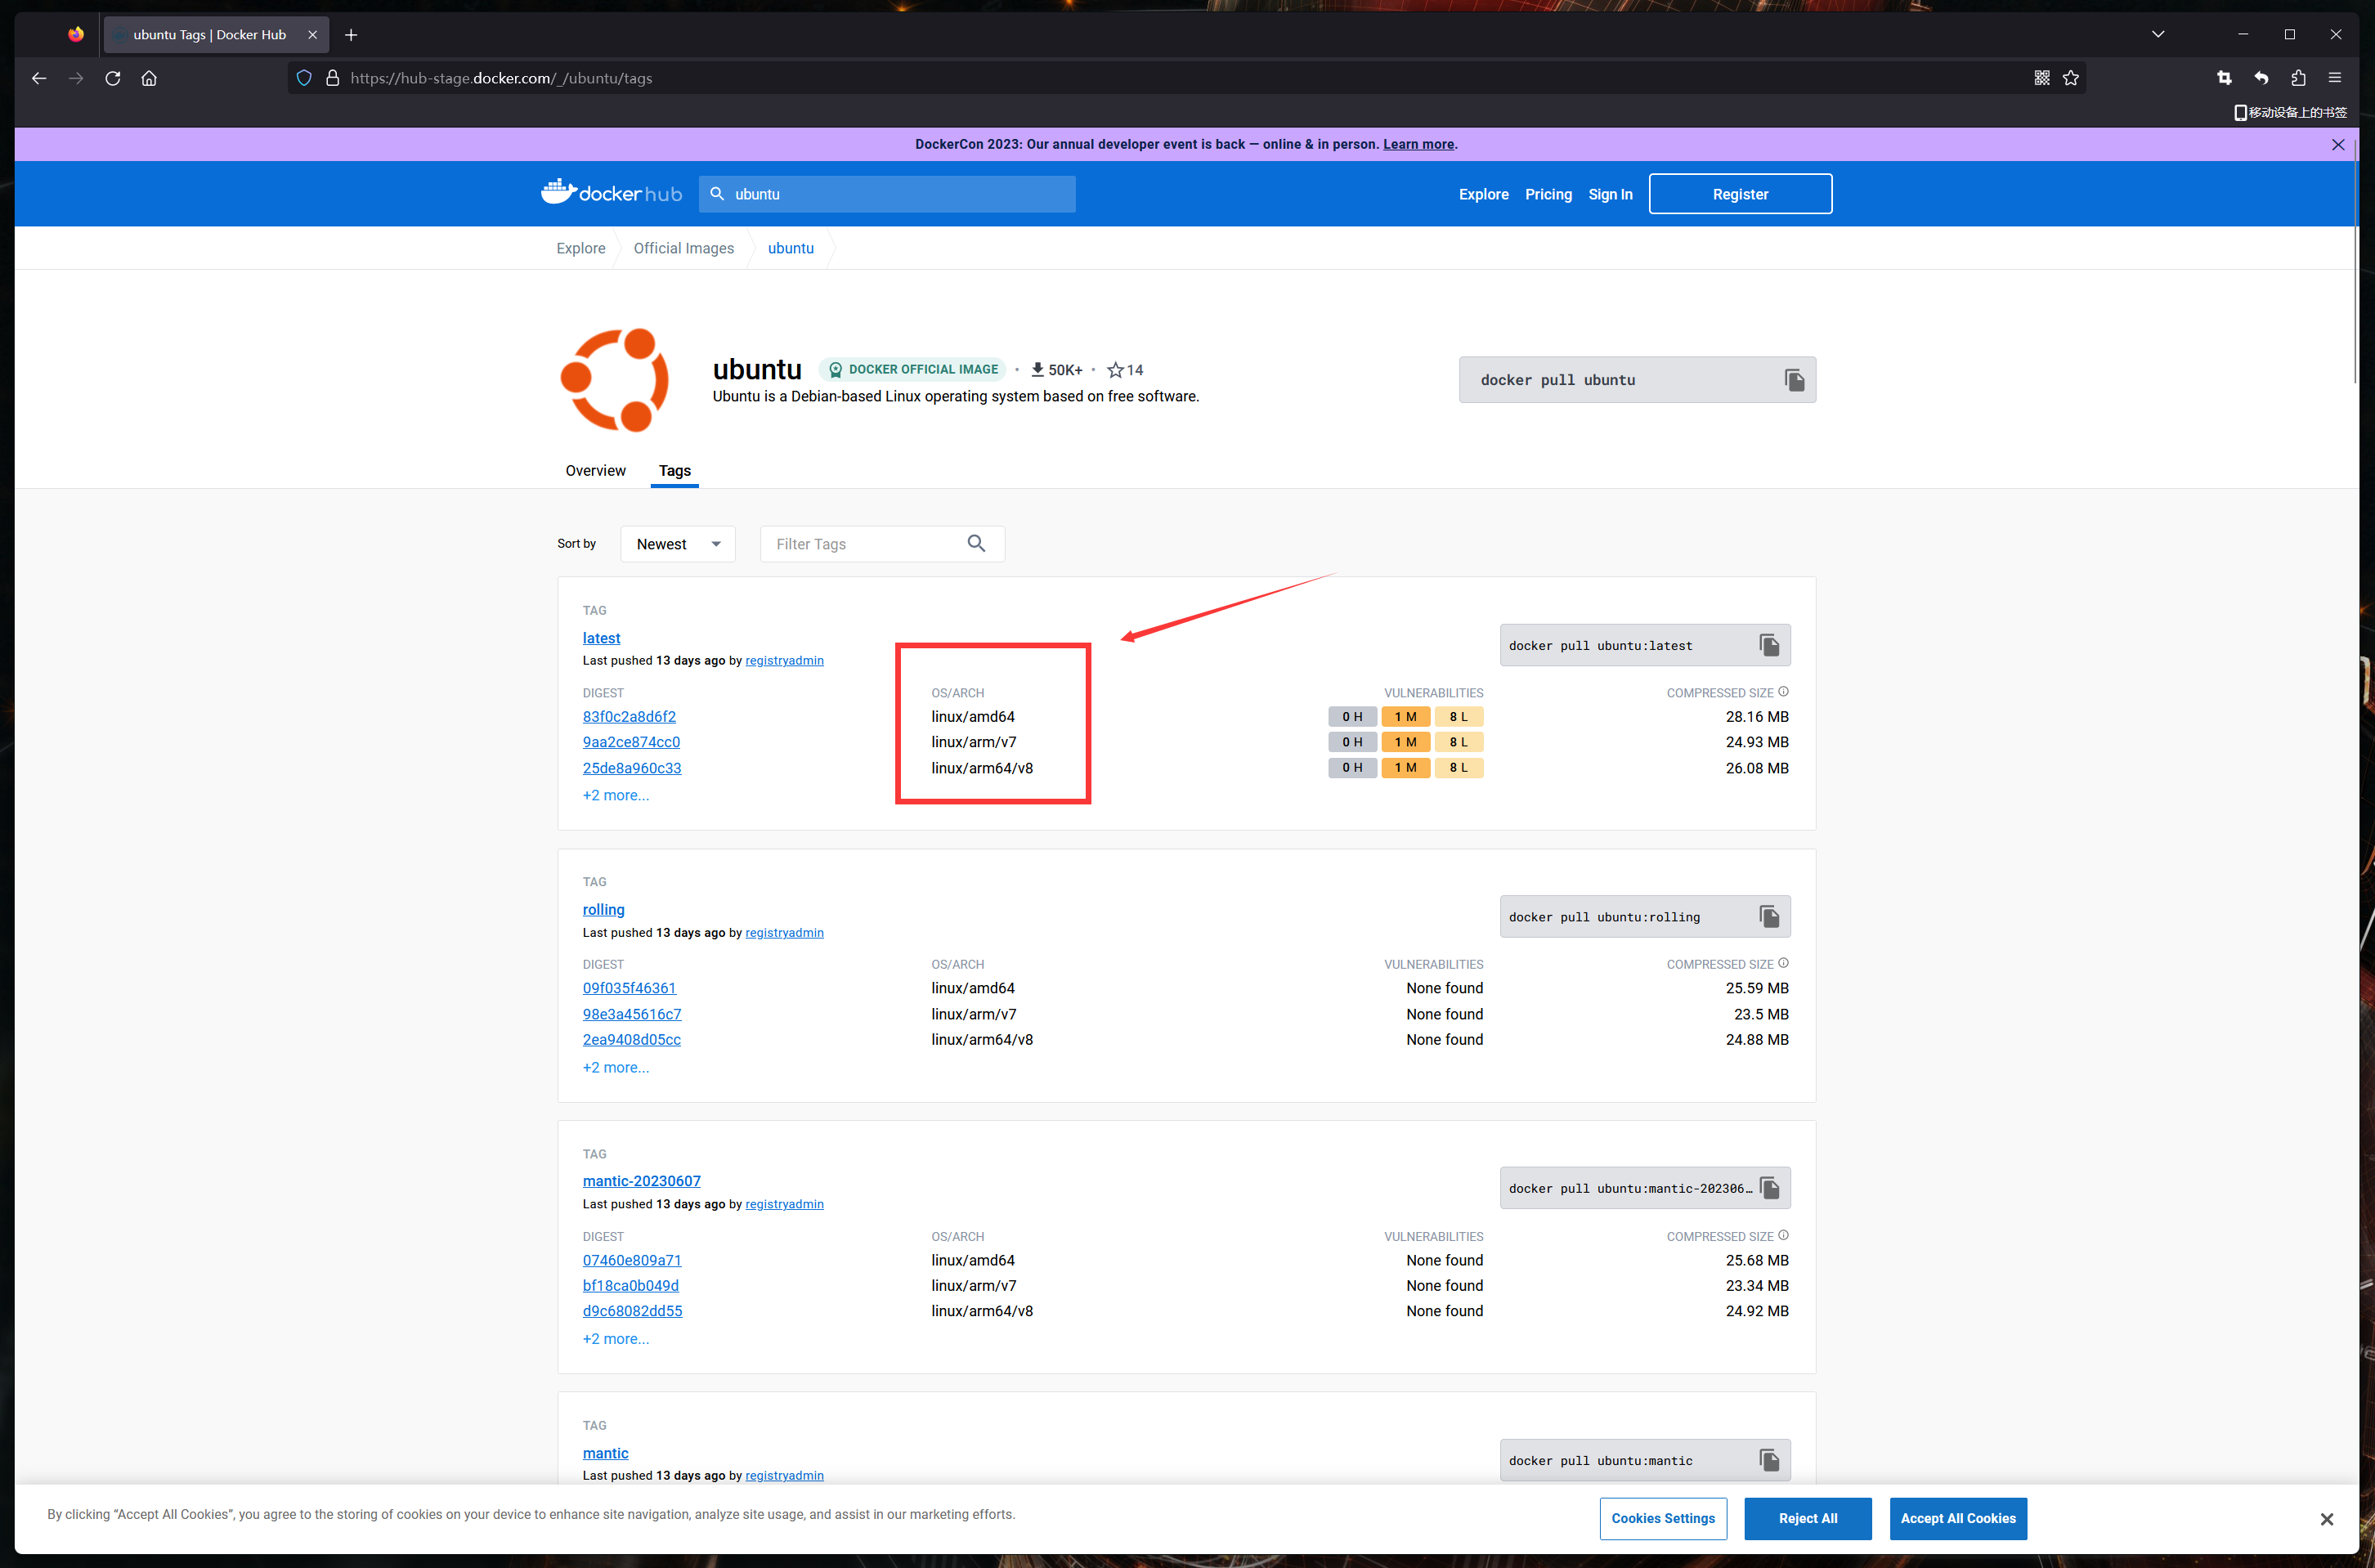Image resolution: width=2375 pixels, height=1568 pixels.
Task: Click the Docker Hub logo
Action: point(611,193)
